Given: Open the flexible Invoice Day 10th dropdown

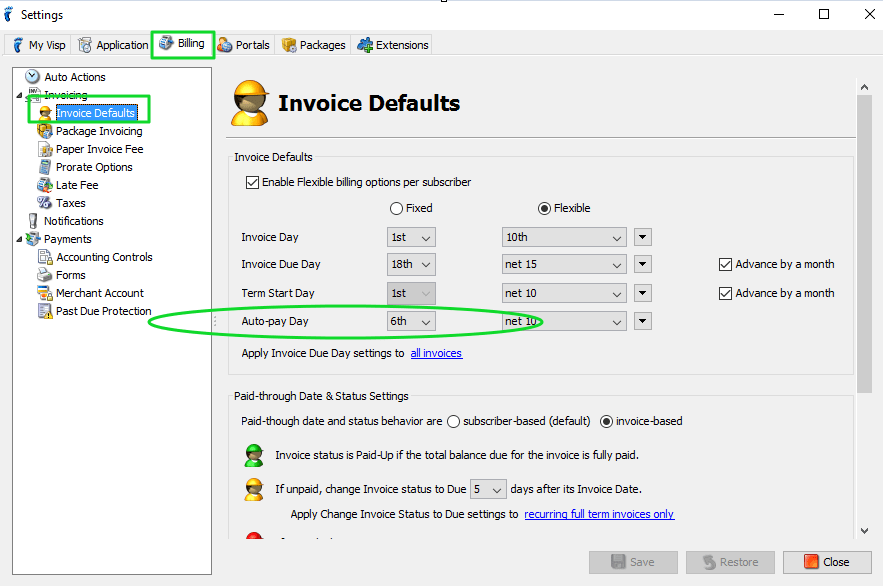Looking at the screenshot, I should [564, 238].
